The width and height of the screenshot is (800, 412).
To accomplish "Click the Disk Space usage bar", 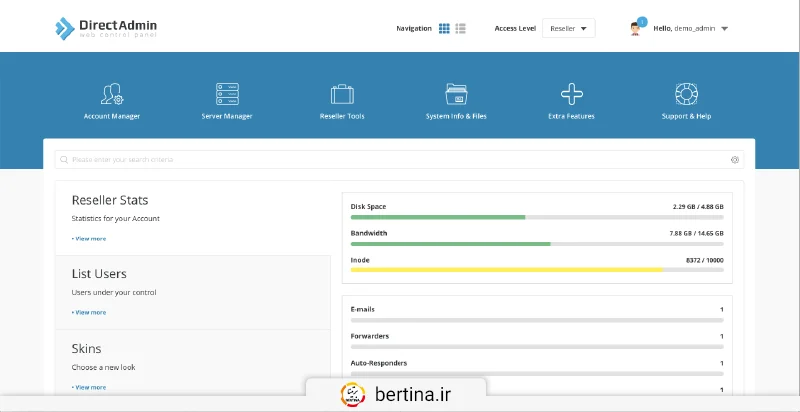I will click(536, 216).
